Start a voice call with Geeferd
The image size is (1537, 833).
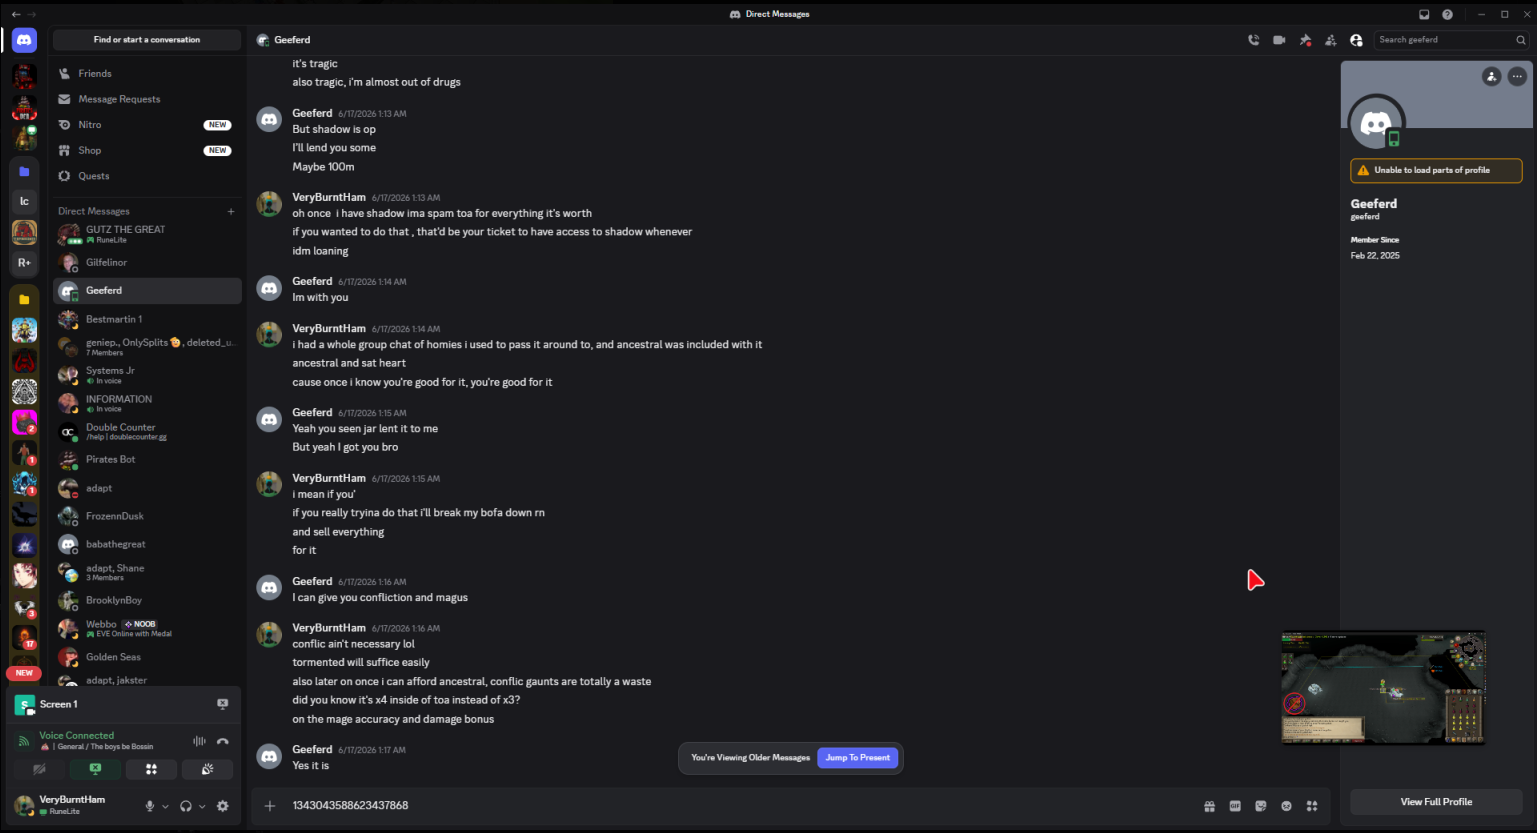point(1253,40)
